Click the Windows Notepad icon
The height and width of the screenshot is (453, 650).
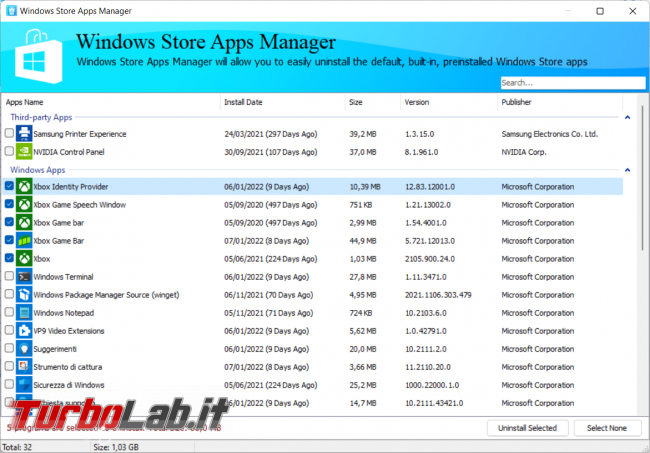click(x=24, y=312)
